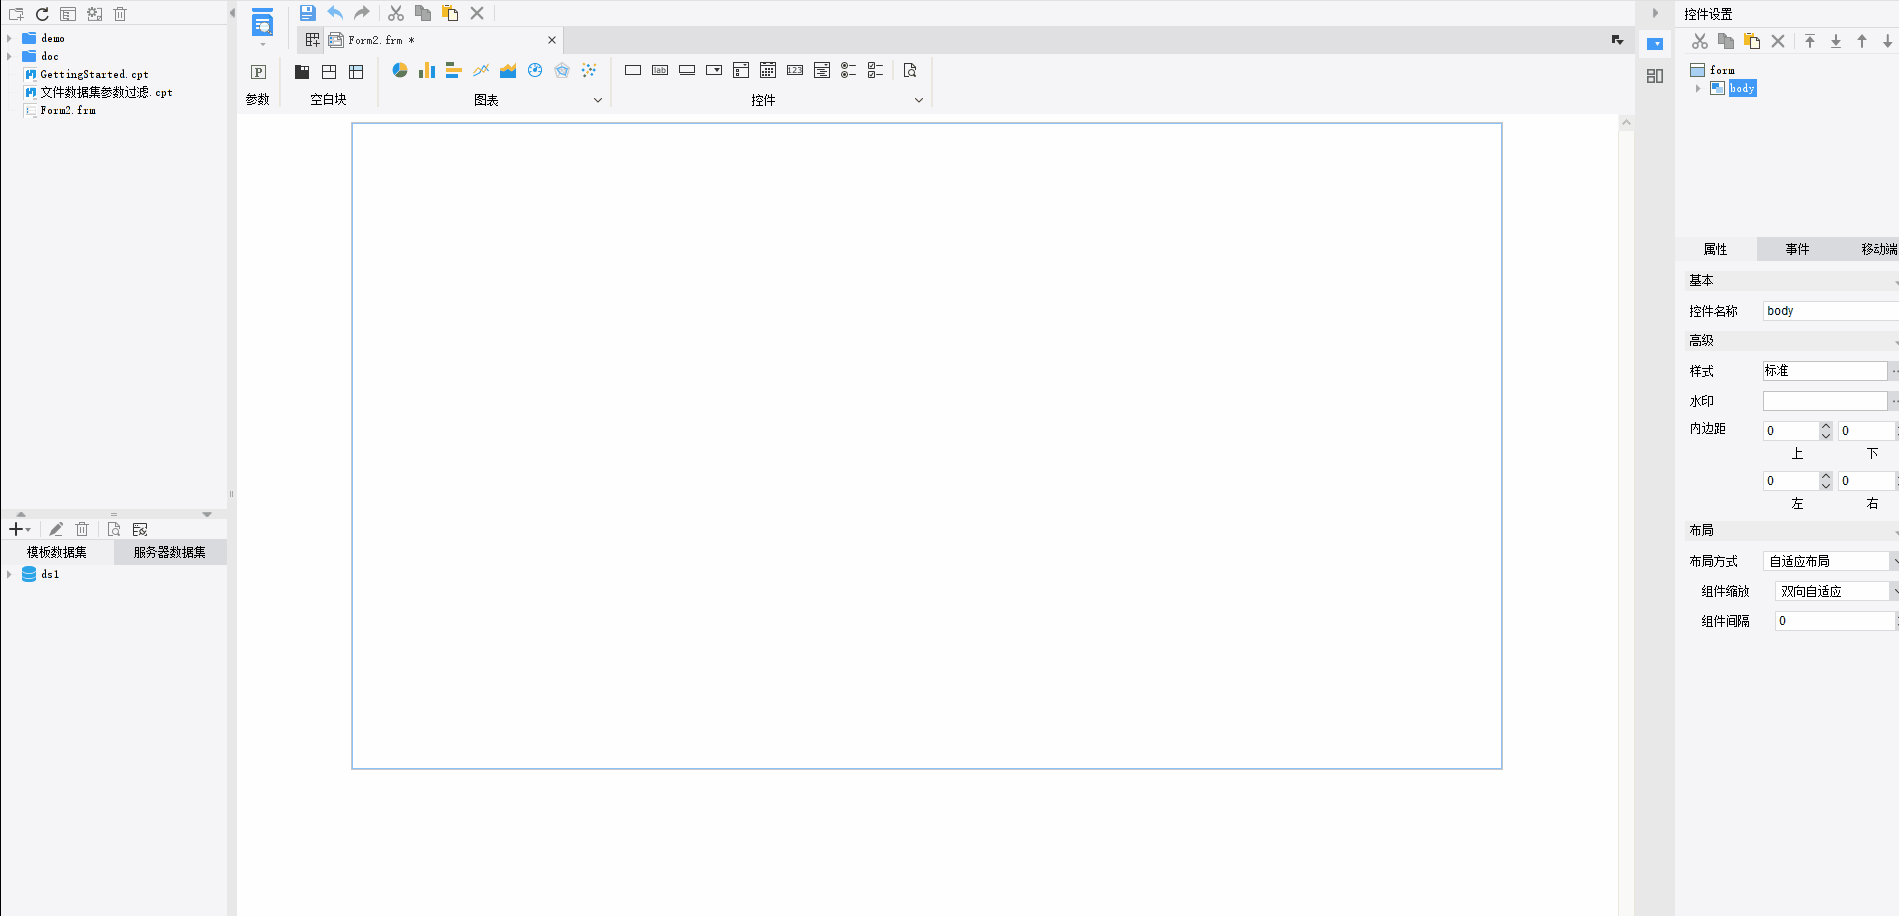This screenshot has height=916, width=1899.
Task: Open the component scaling dropdown showing 双向自适应
Action: [1837, 591]
